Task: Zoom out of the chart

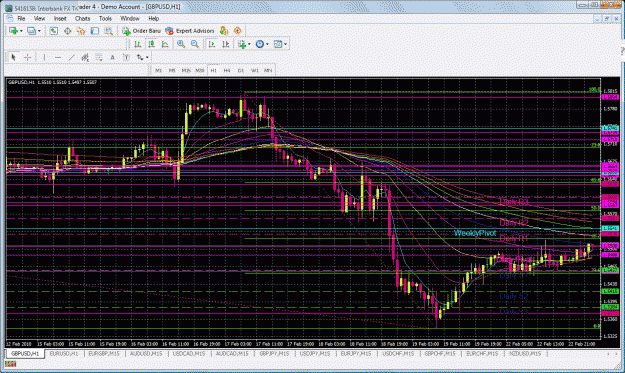Action: 195,44
